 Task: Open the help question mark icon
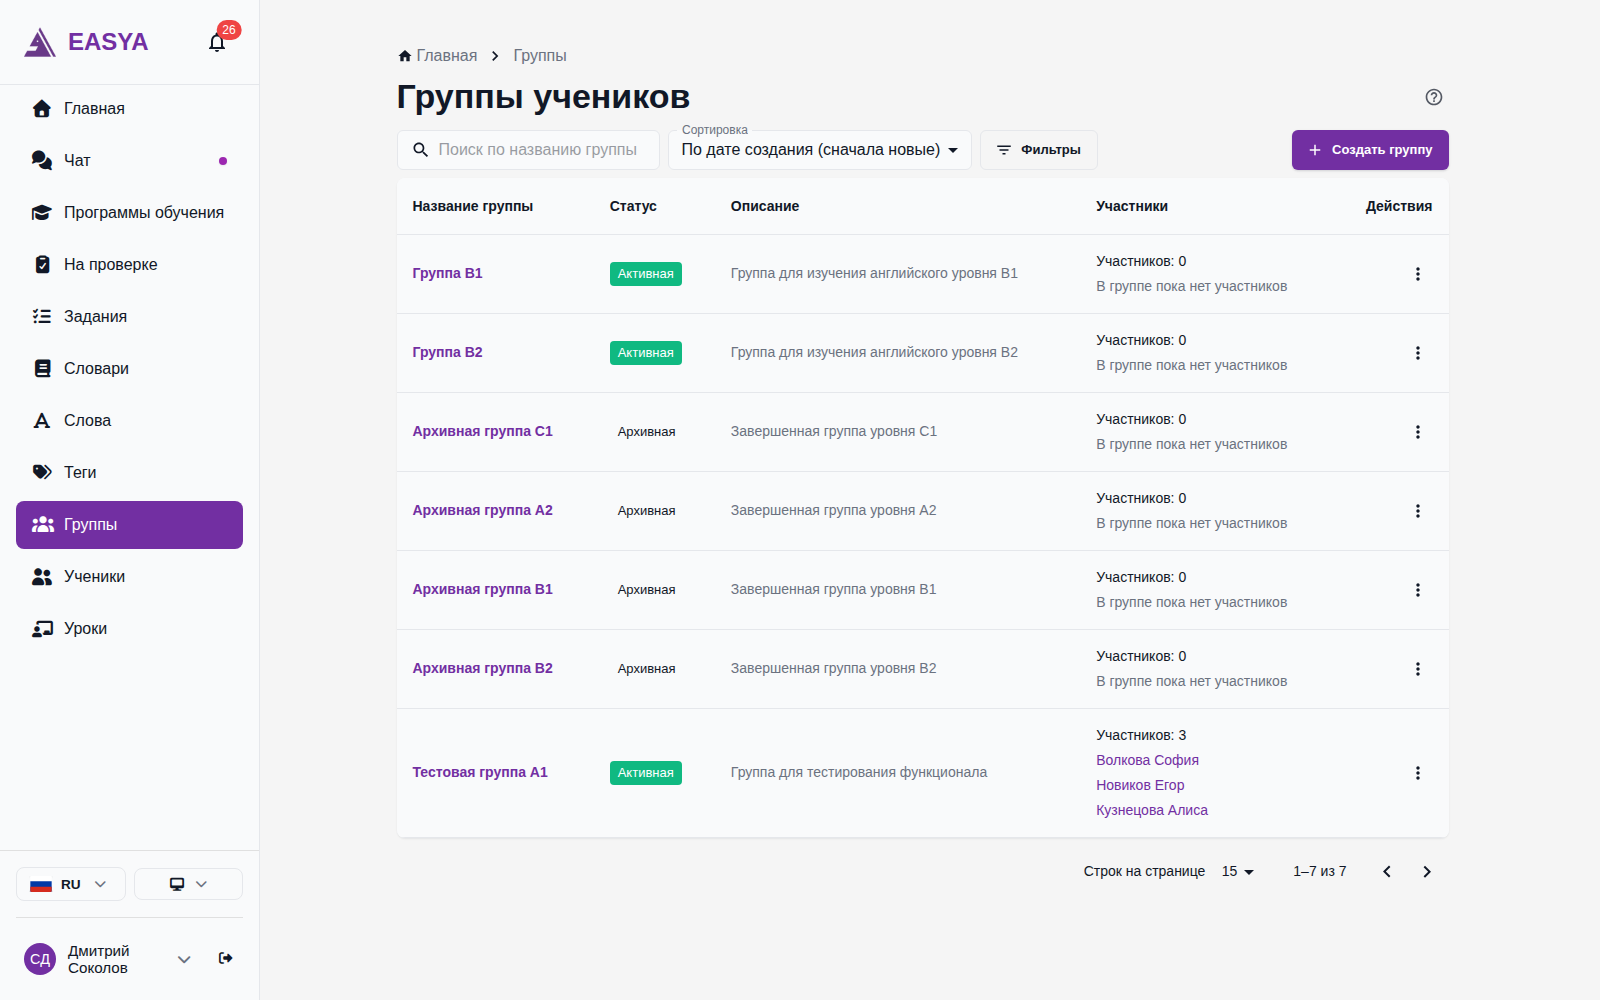coord(1433,97)
